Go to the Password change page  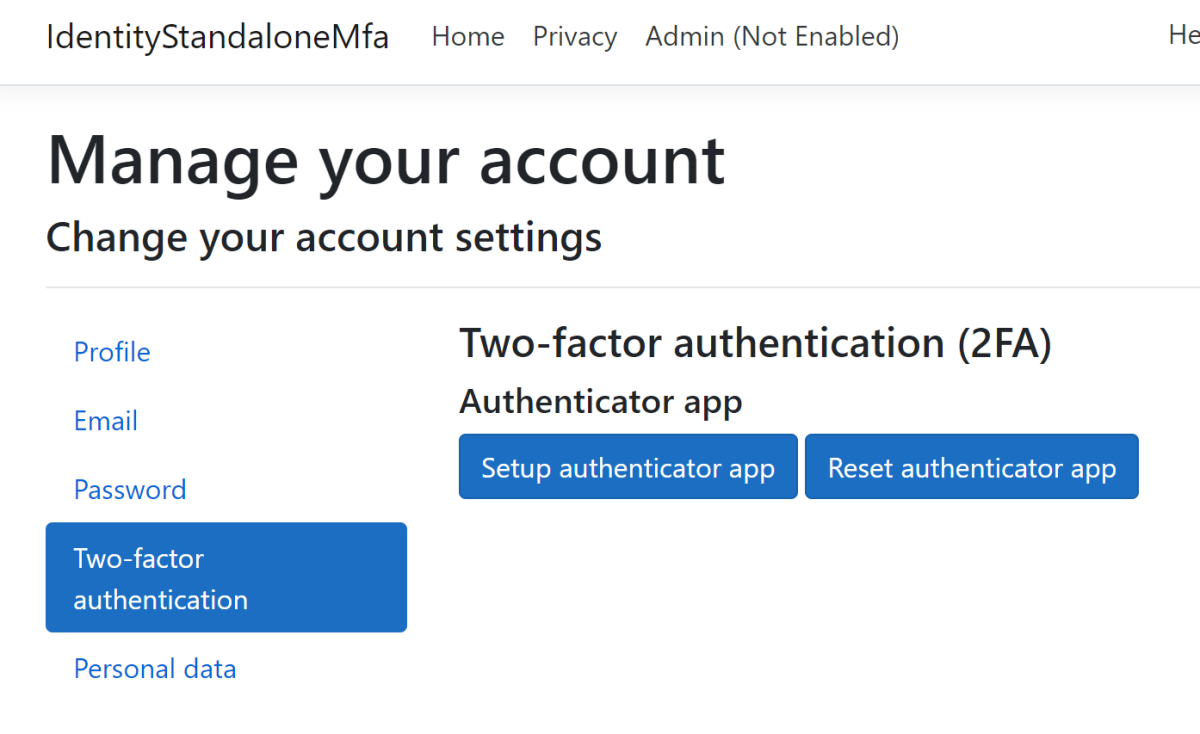point(129,489)
